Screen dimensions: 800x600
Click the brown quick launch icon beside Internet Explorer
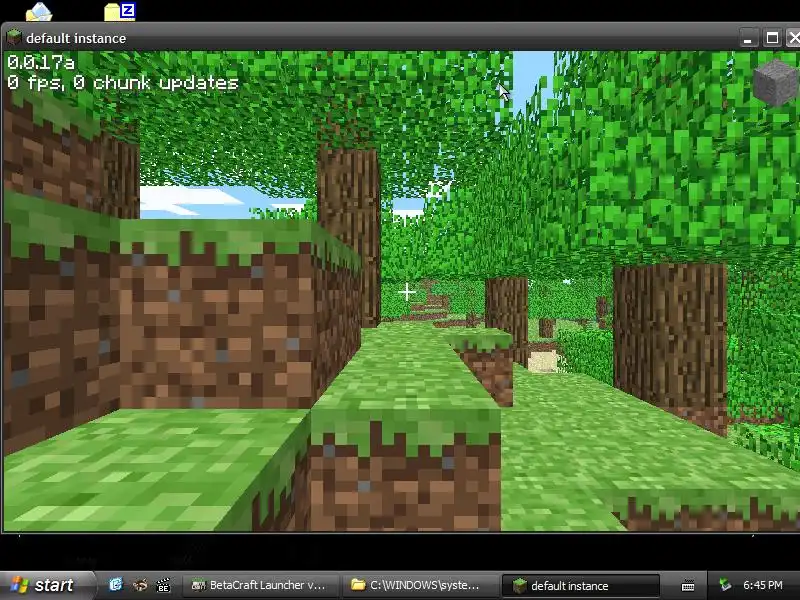click(140, 585)
